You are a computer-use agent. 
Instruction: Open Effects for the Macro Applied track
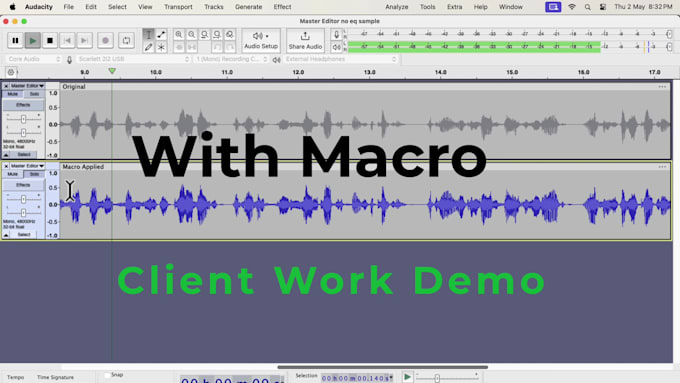[x=23, y=185]
